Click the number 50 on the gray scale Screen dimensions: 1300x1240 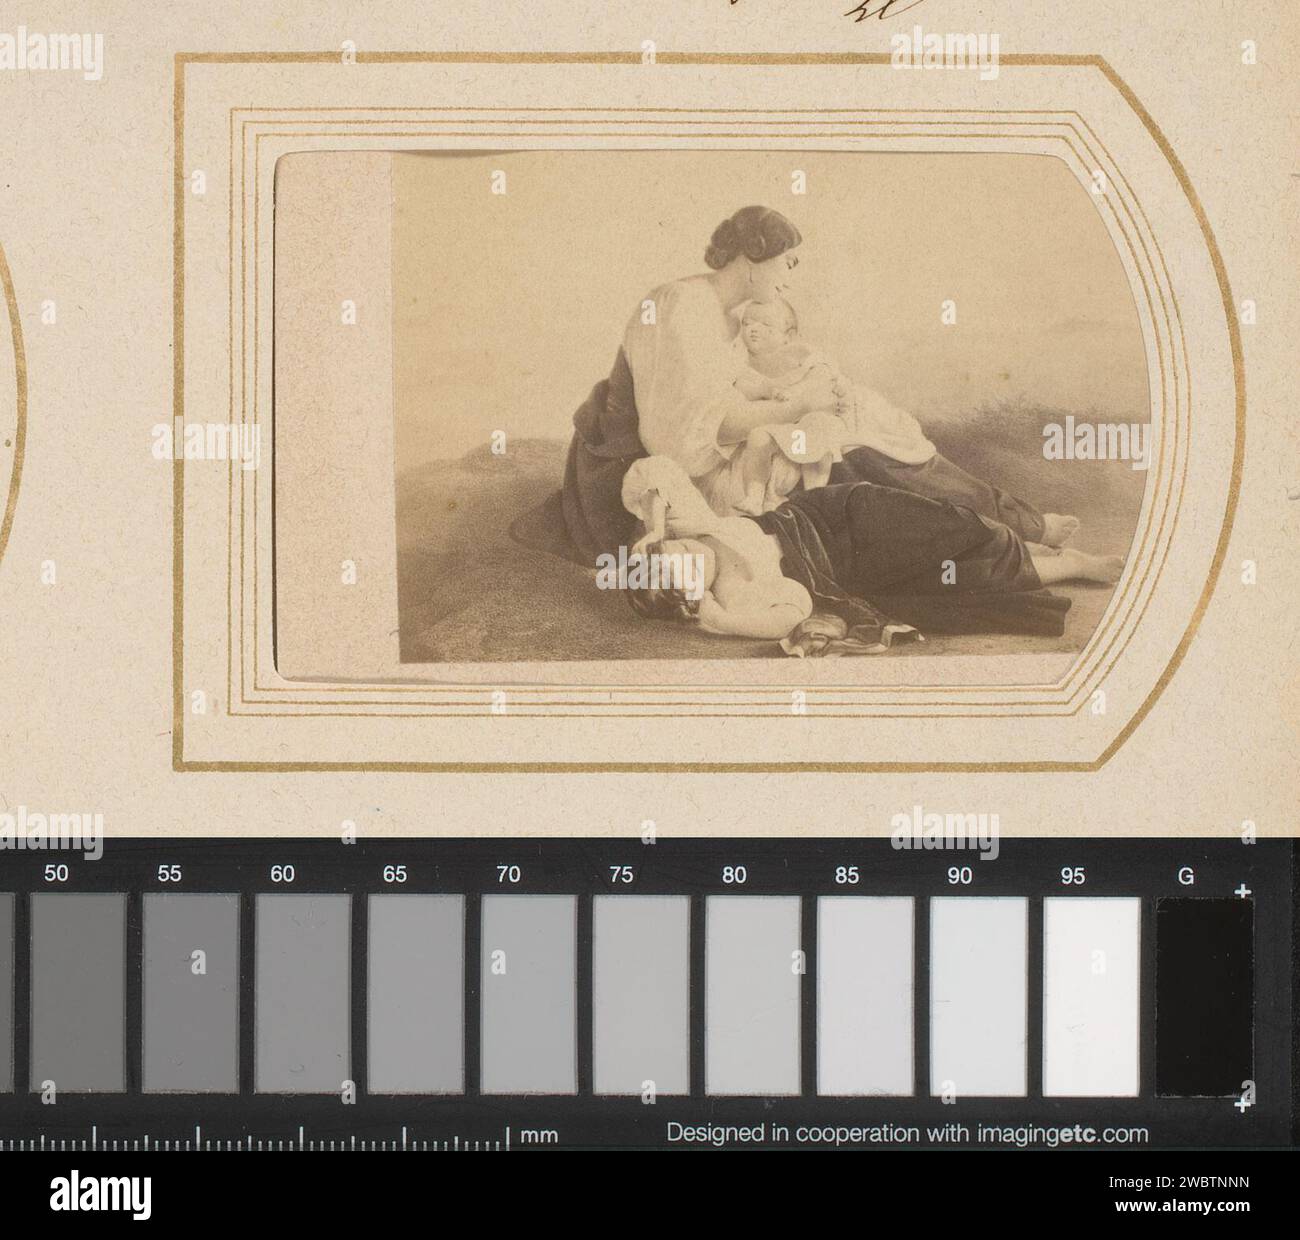pyautogui.click(x=56, y=875)
